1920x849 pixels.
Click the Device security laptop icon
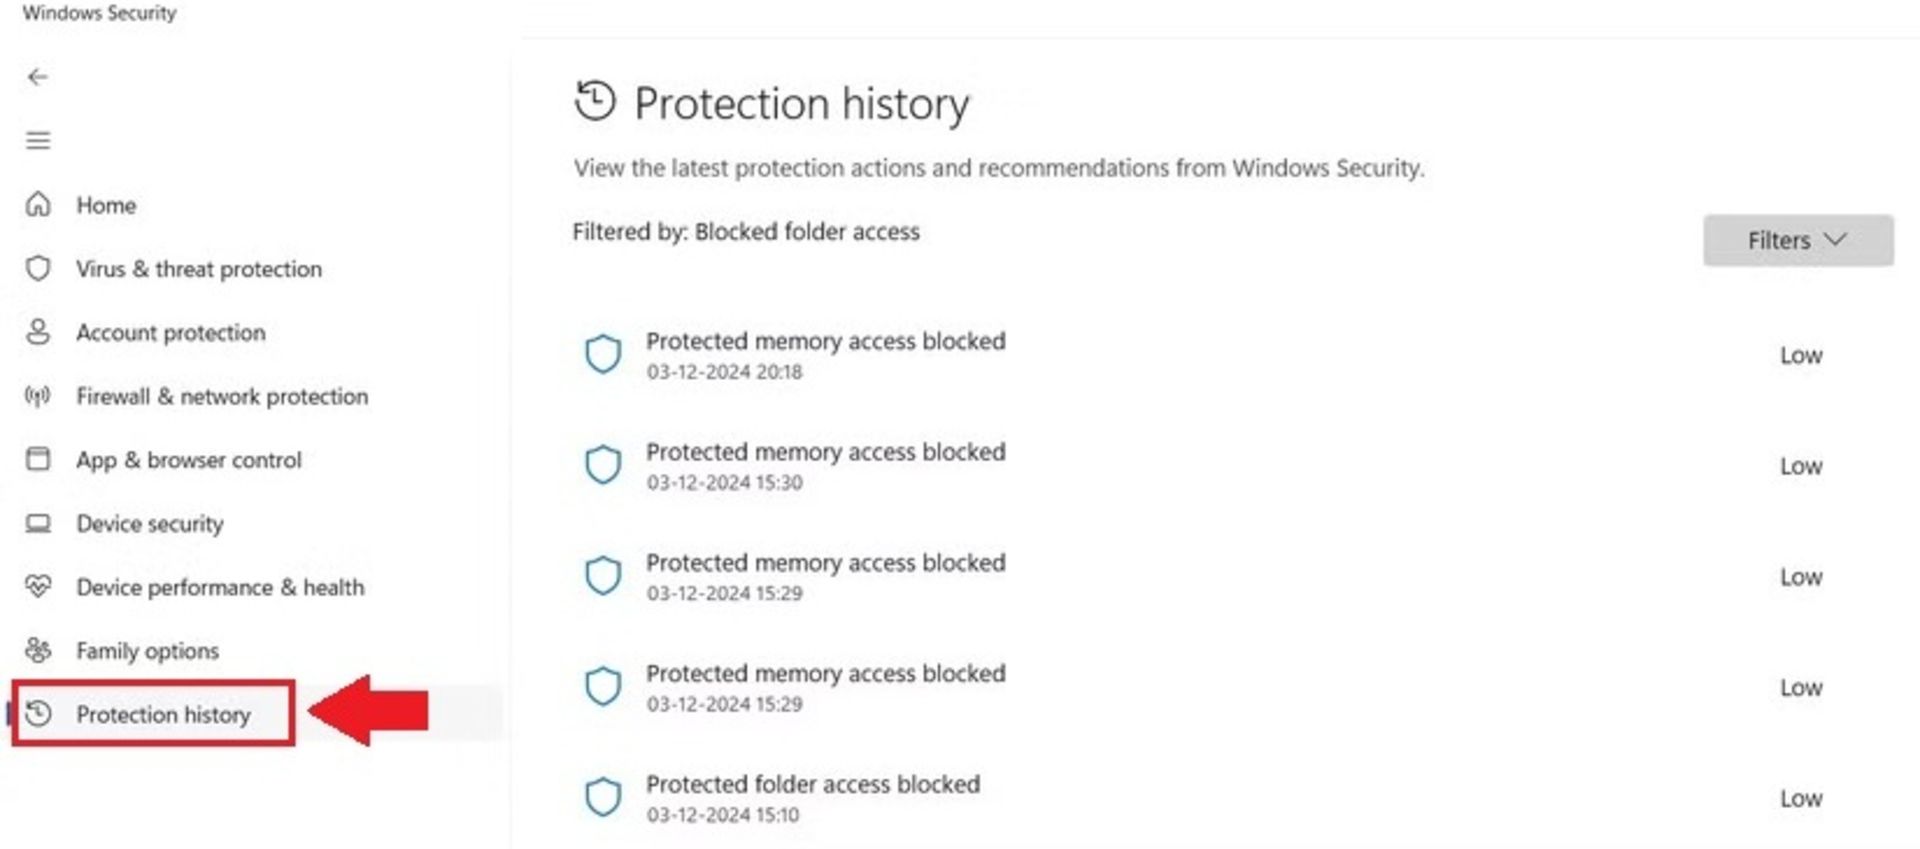click(38, 523)
